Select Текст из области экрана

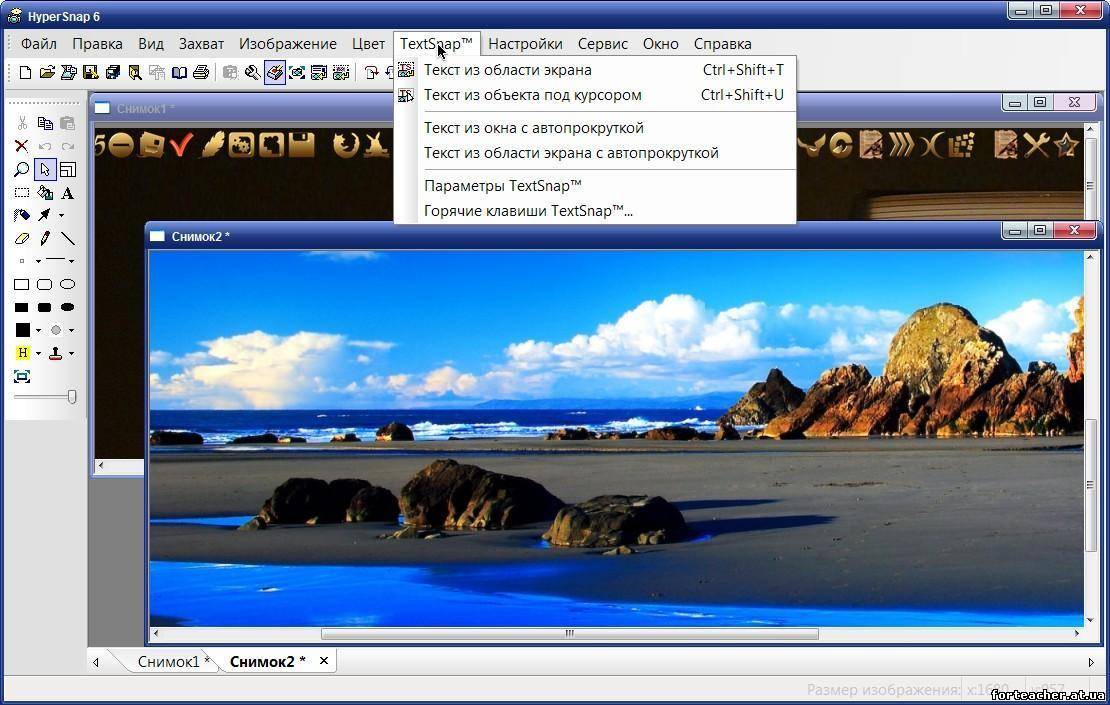point(506,69)
